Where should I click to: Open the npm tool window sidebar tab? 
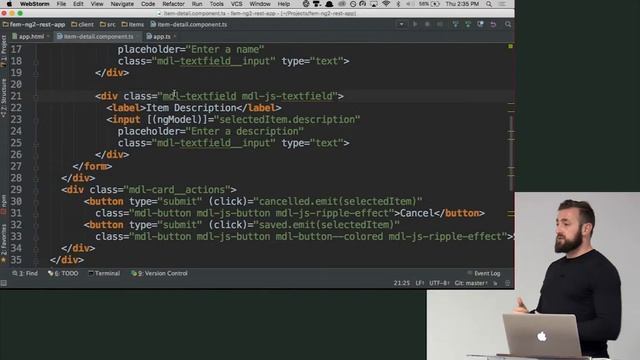pyautogui.click(x=4, y=204)
